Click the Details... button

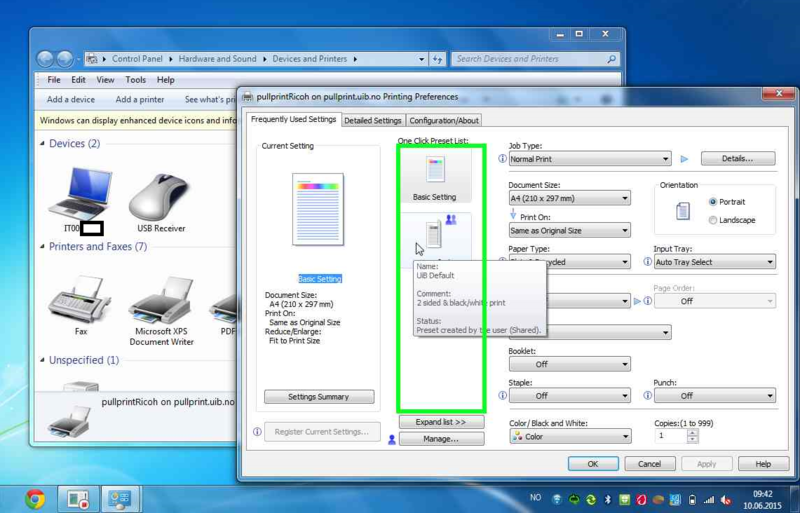coord(738,159)
